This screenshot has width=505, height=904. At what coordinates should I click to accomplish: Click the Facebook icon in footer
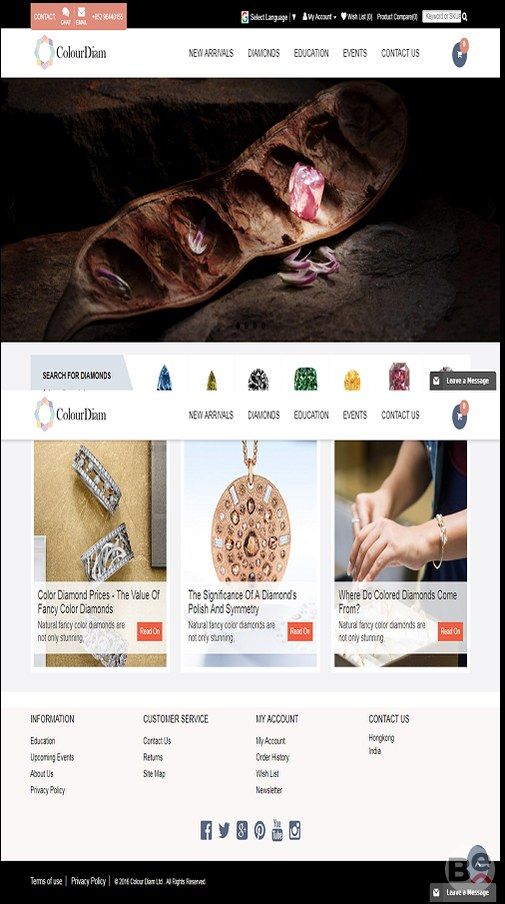click(x=206, y=830)
